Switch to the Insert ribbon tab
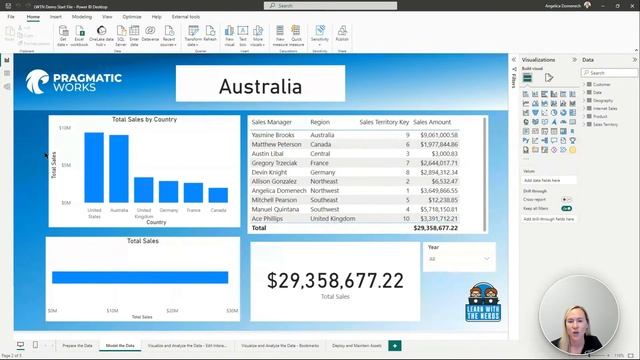 [56, 17]
